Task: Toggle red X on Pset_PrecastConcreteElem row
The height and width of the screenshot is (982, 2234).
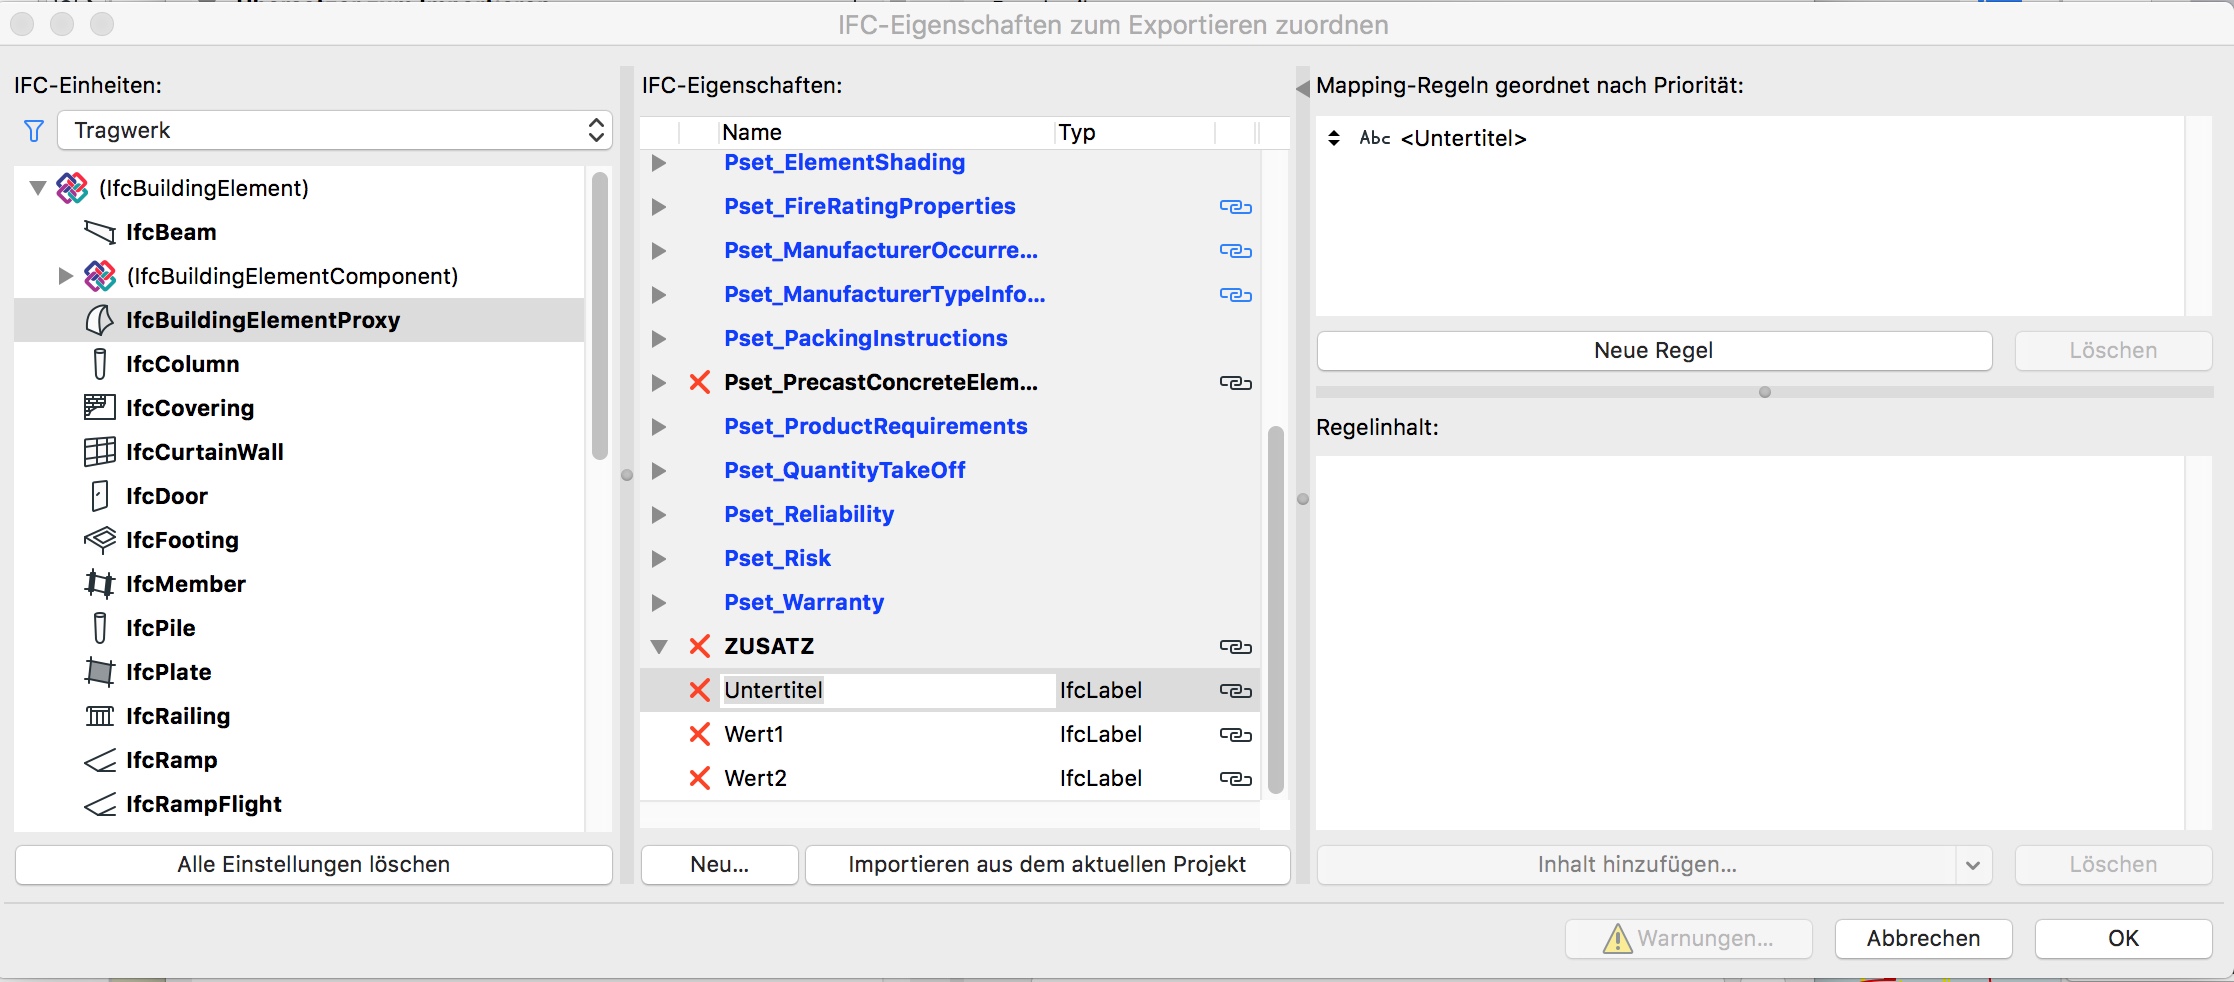Action: pos(700,382)
